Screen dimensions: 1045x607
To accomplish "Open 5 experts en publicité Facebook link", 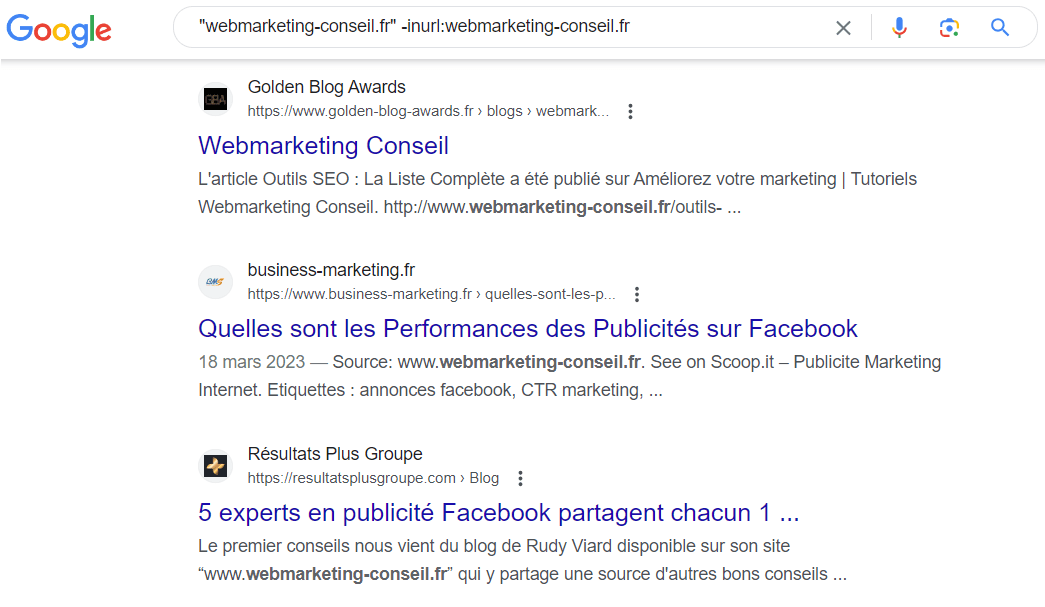I will (x=499, y=512).
